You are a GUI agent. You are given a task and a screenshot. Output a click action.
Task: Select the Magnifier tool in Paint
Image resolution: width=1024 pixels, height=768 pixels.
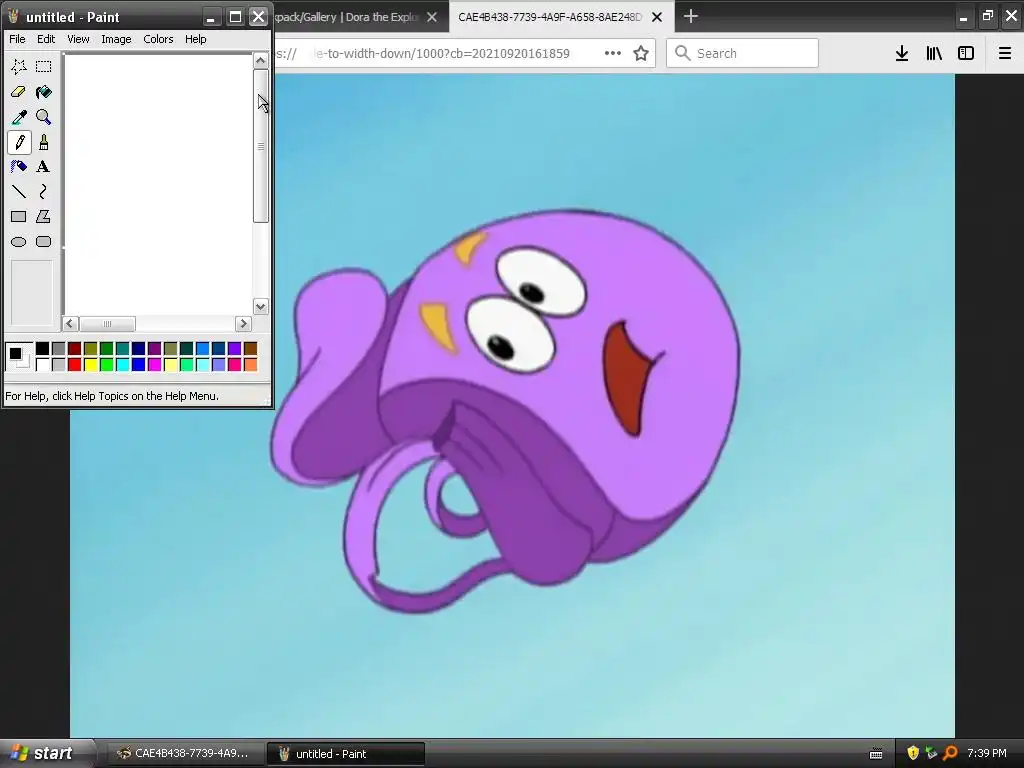[43, 117]
